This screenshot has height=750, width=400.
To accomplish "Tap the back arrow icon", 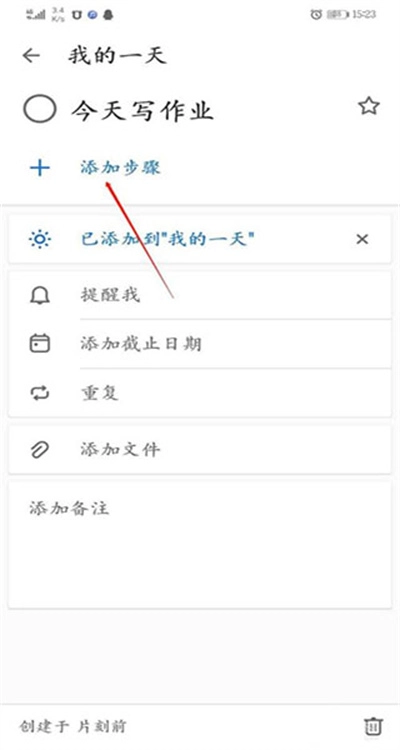I will tap(31, 55).
